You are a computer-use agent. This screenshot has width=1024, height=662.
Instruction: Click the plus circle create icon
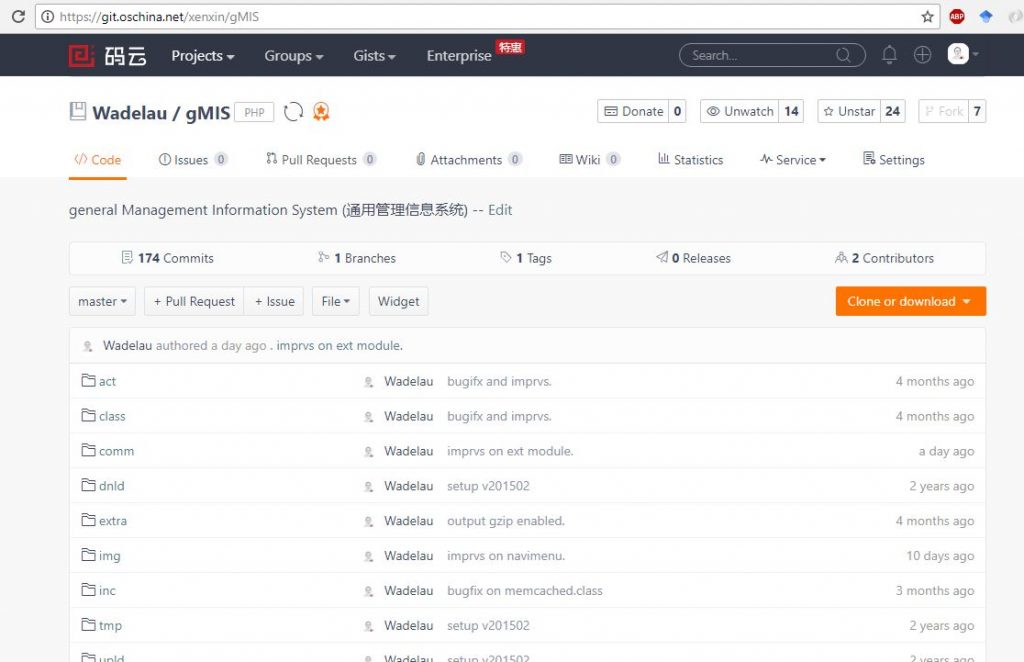922,55
